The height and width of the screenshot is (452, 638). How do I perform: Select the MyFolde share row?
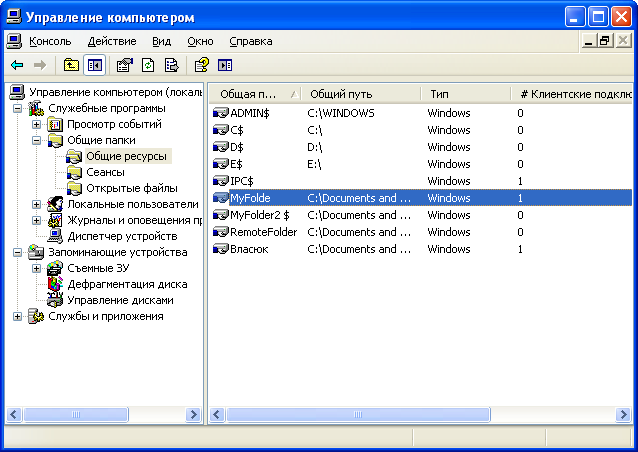point(422,198)
